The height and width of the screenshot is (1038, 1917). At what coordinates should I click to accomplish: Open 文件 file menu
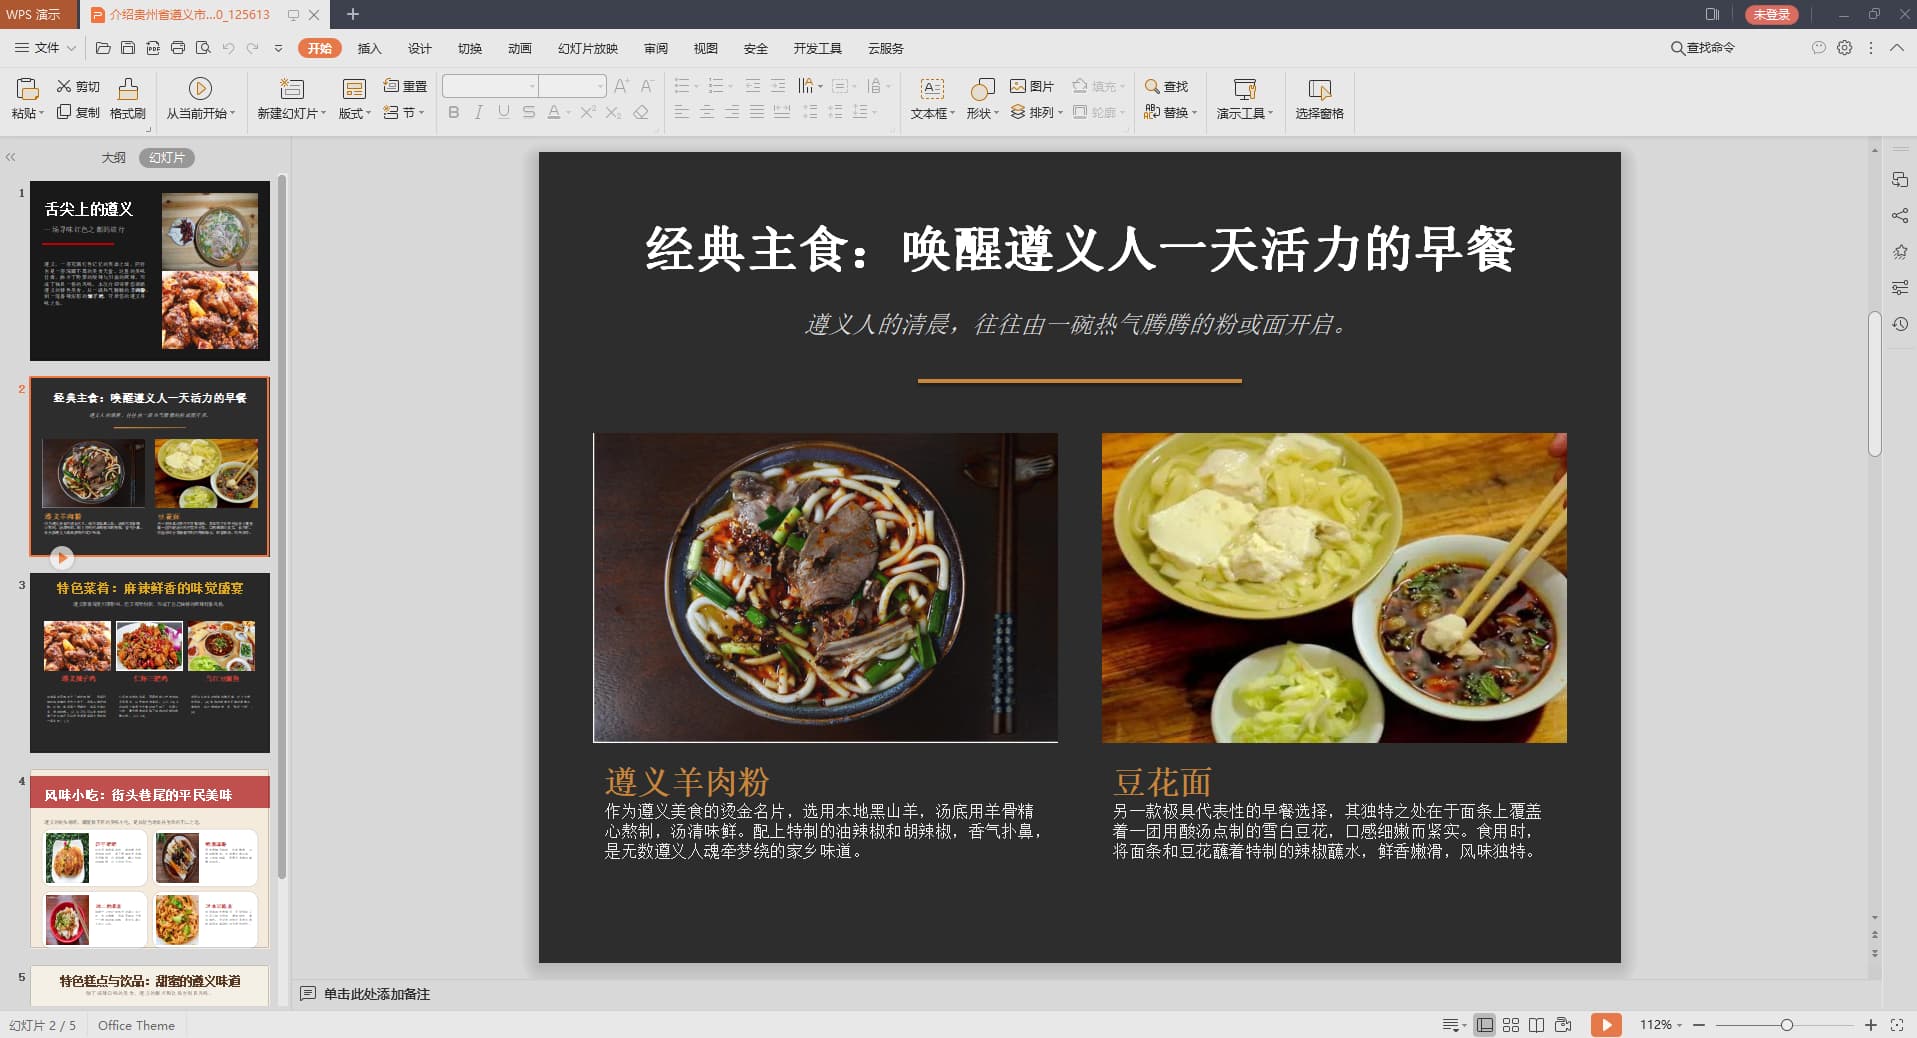coord(45,48)
